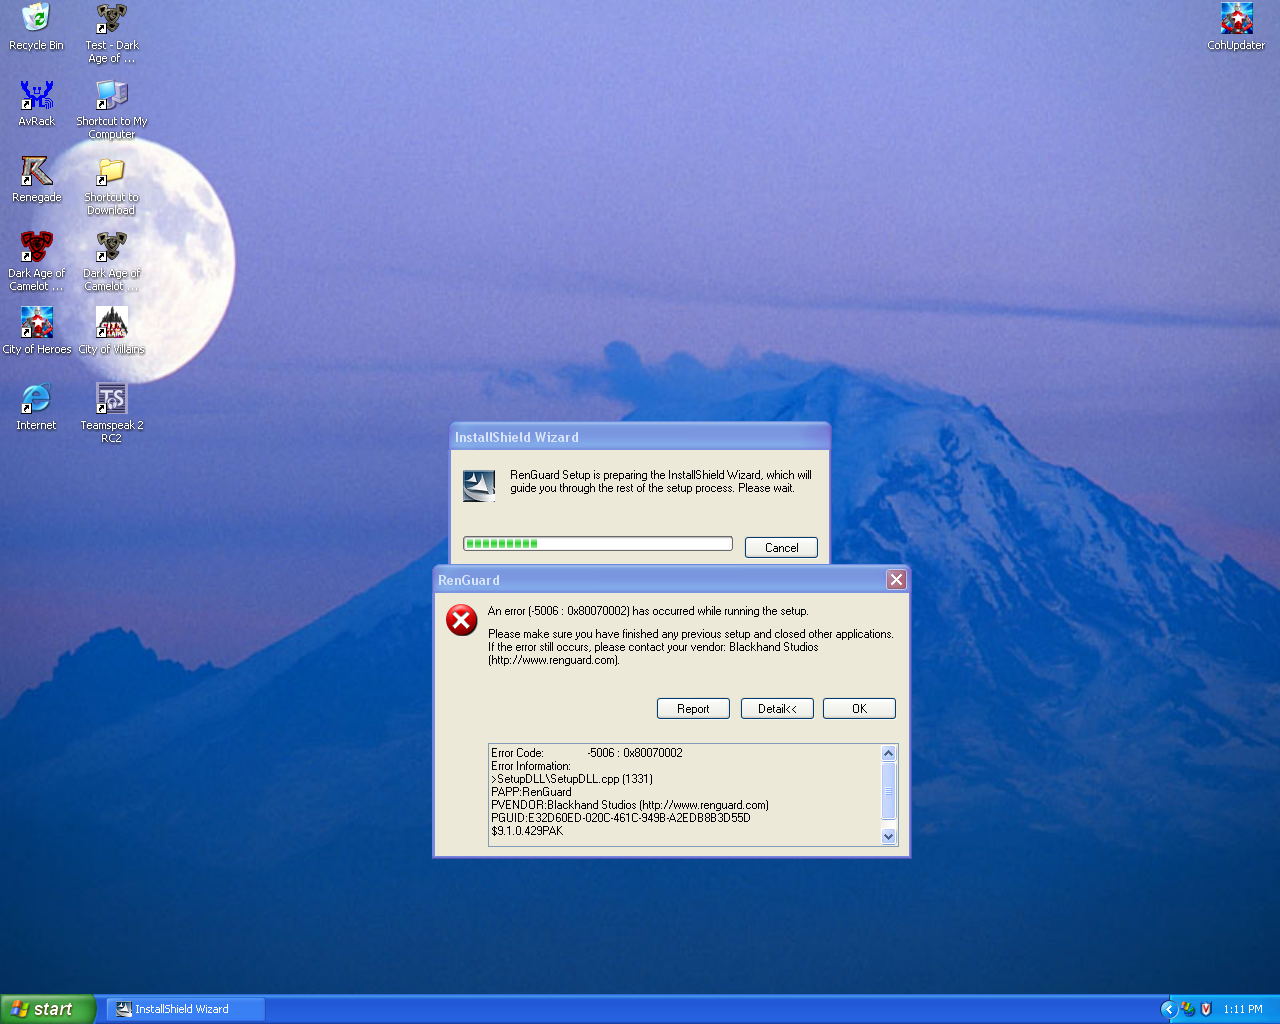1280x1024 pixels.
Task: Launch Teamspeak 2 RC2 shortcut
Action: click(112, 399)
